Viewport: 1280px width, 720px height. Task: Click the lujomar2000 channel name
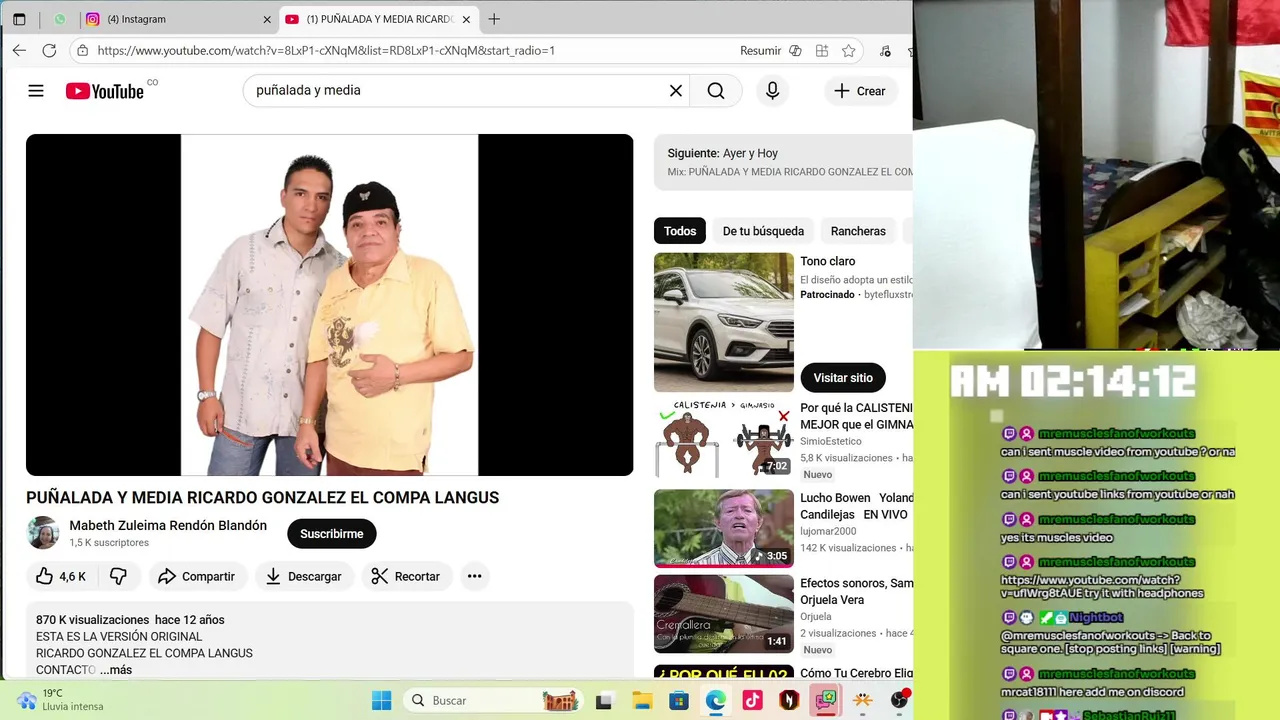[x=828, y=531]
